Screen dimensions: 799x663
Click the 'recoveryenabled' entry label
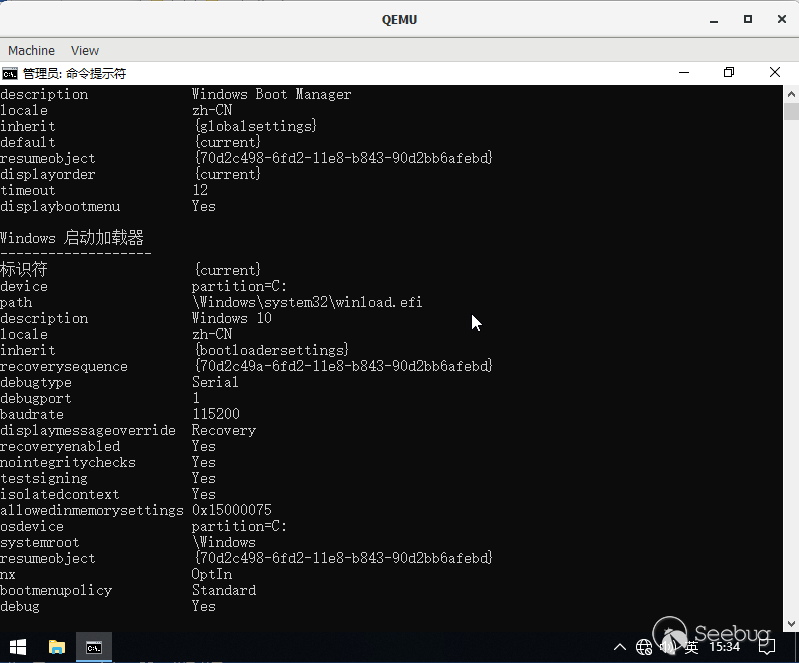(60, 446)
